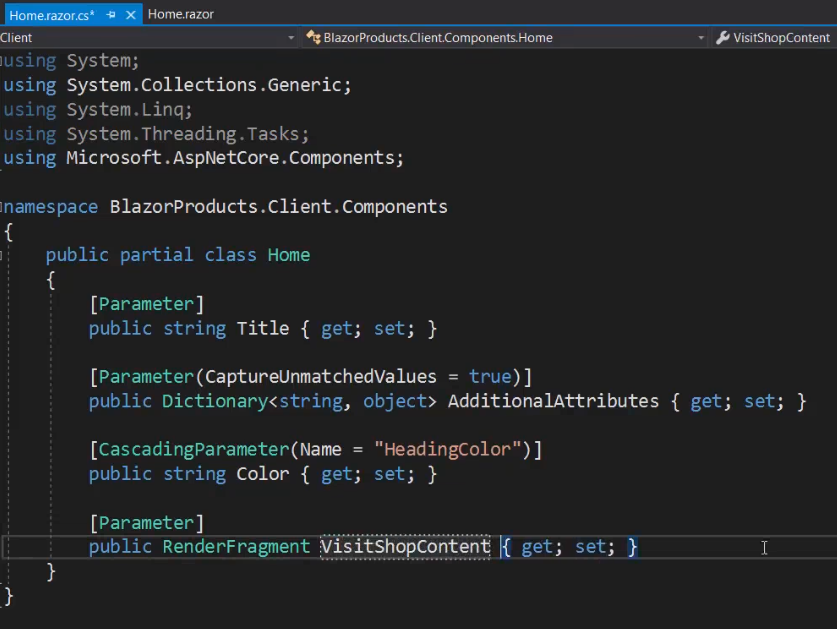The height and width of the screenshot is (629, 837).
Task: Switch to the Home.razor tab
Action: tap(180, 14)
